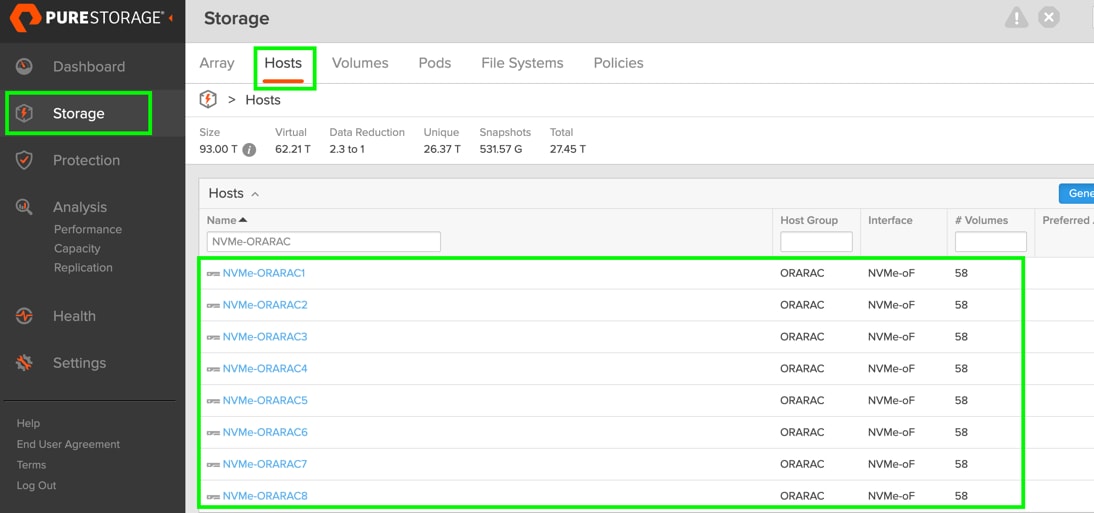Open Settings in the sidebar

(80, 363)
